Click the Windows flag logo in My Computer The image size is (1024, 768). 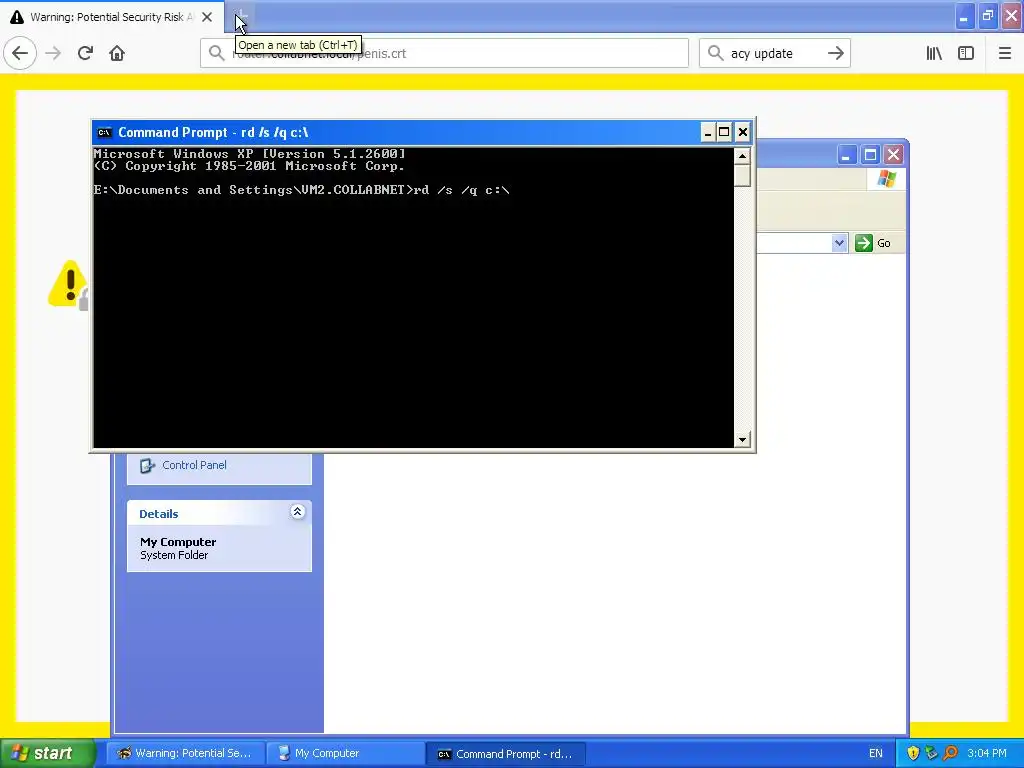click(887, 178)
